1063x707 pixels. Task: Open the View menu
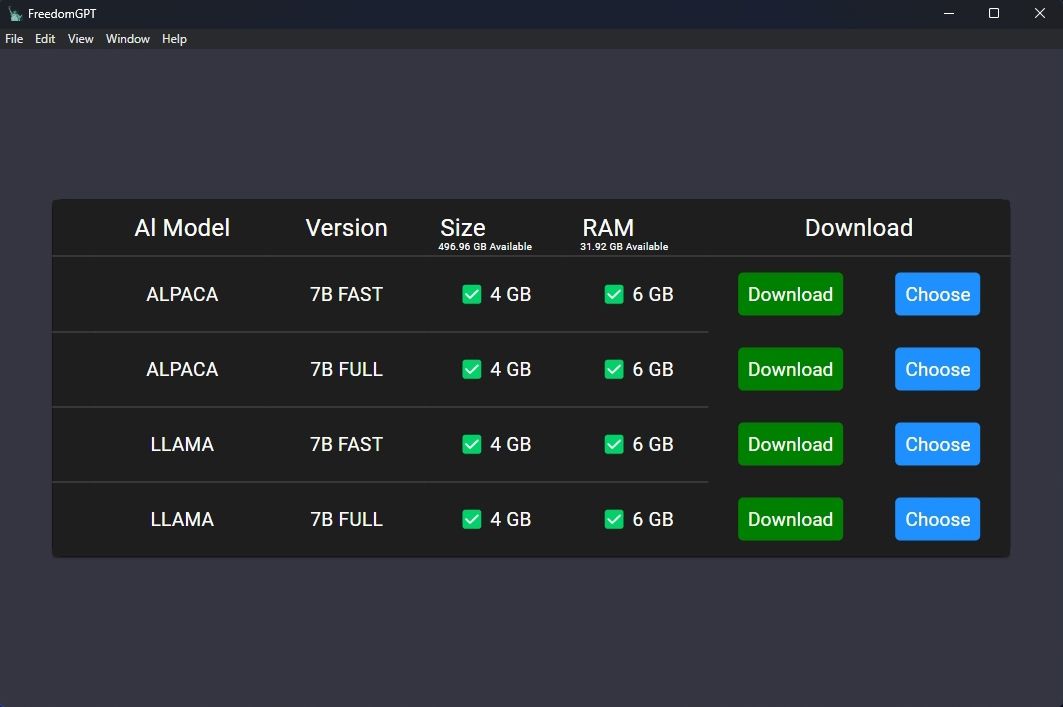(81, 39)
